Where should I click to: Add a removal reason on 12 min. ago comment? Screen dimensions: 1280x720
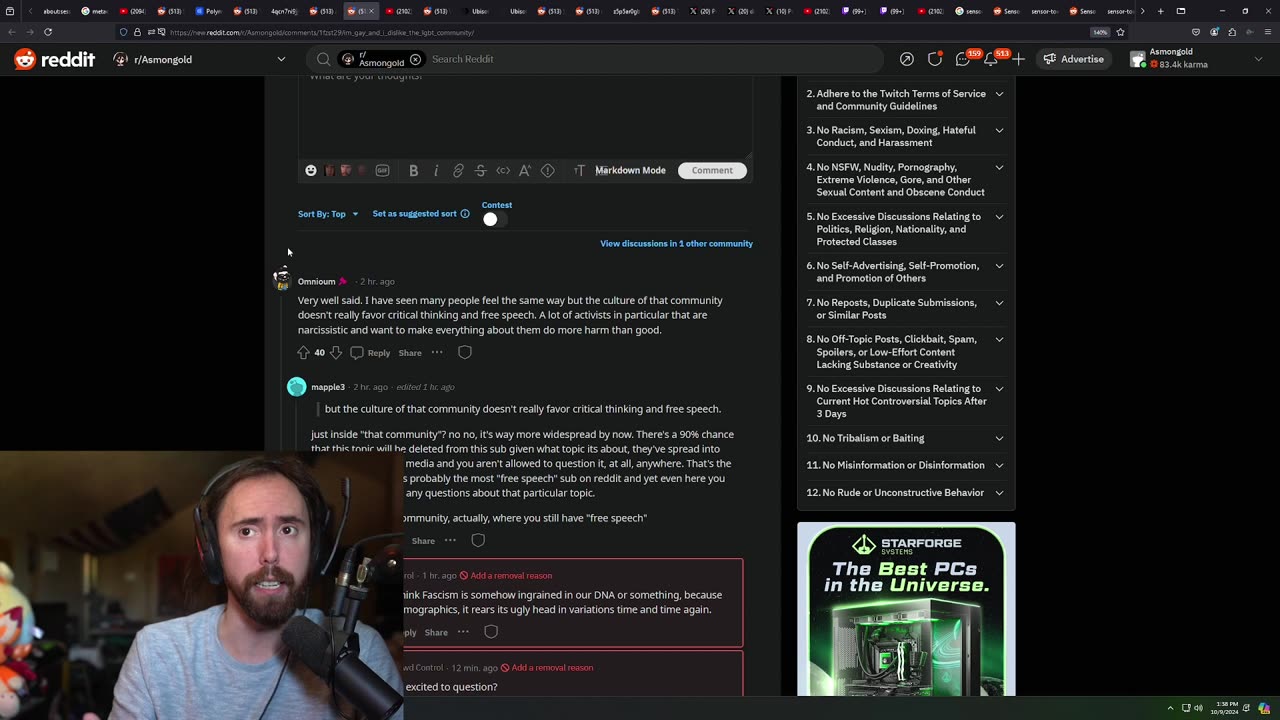coord(546,668)
